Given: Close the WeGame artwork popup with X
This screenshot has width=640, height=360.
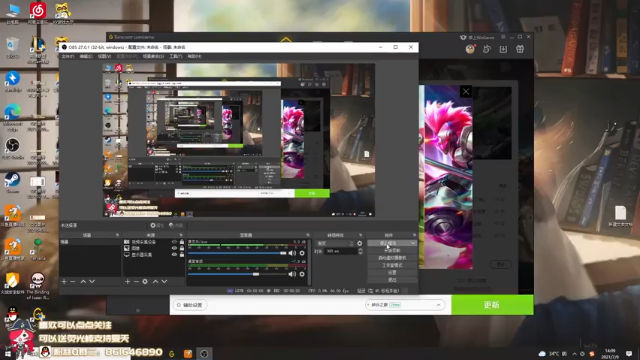Looking at the screenshot, I should (466, 91).
